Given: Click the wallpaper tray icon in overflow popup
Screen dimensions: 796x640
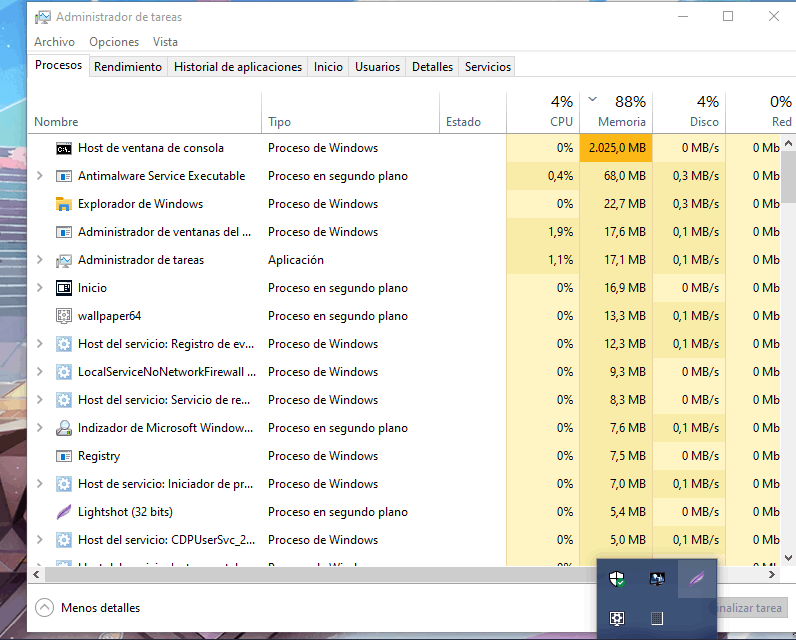Looking at the screenshot, I should [x=617, y=618].
